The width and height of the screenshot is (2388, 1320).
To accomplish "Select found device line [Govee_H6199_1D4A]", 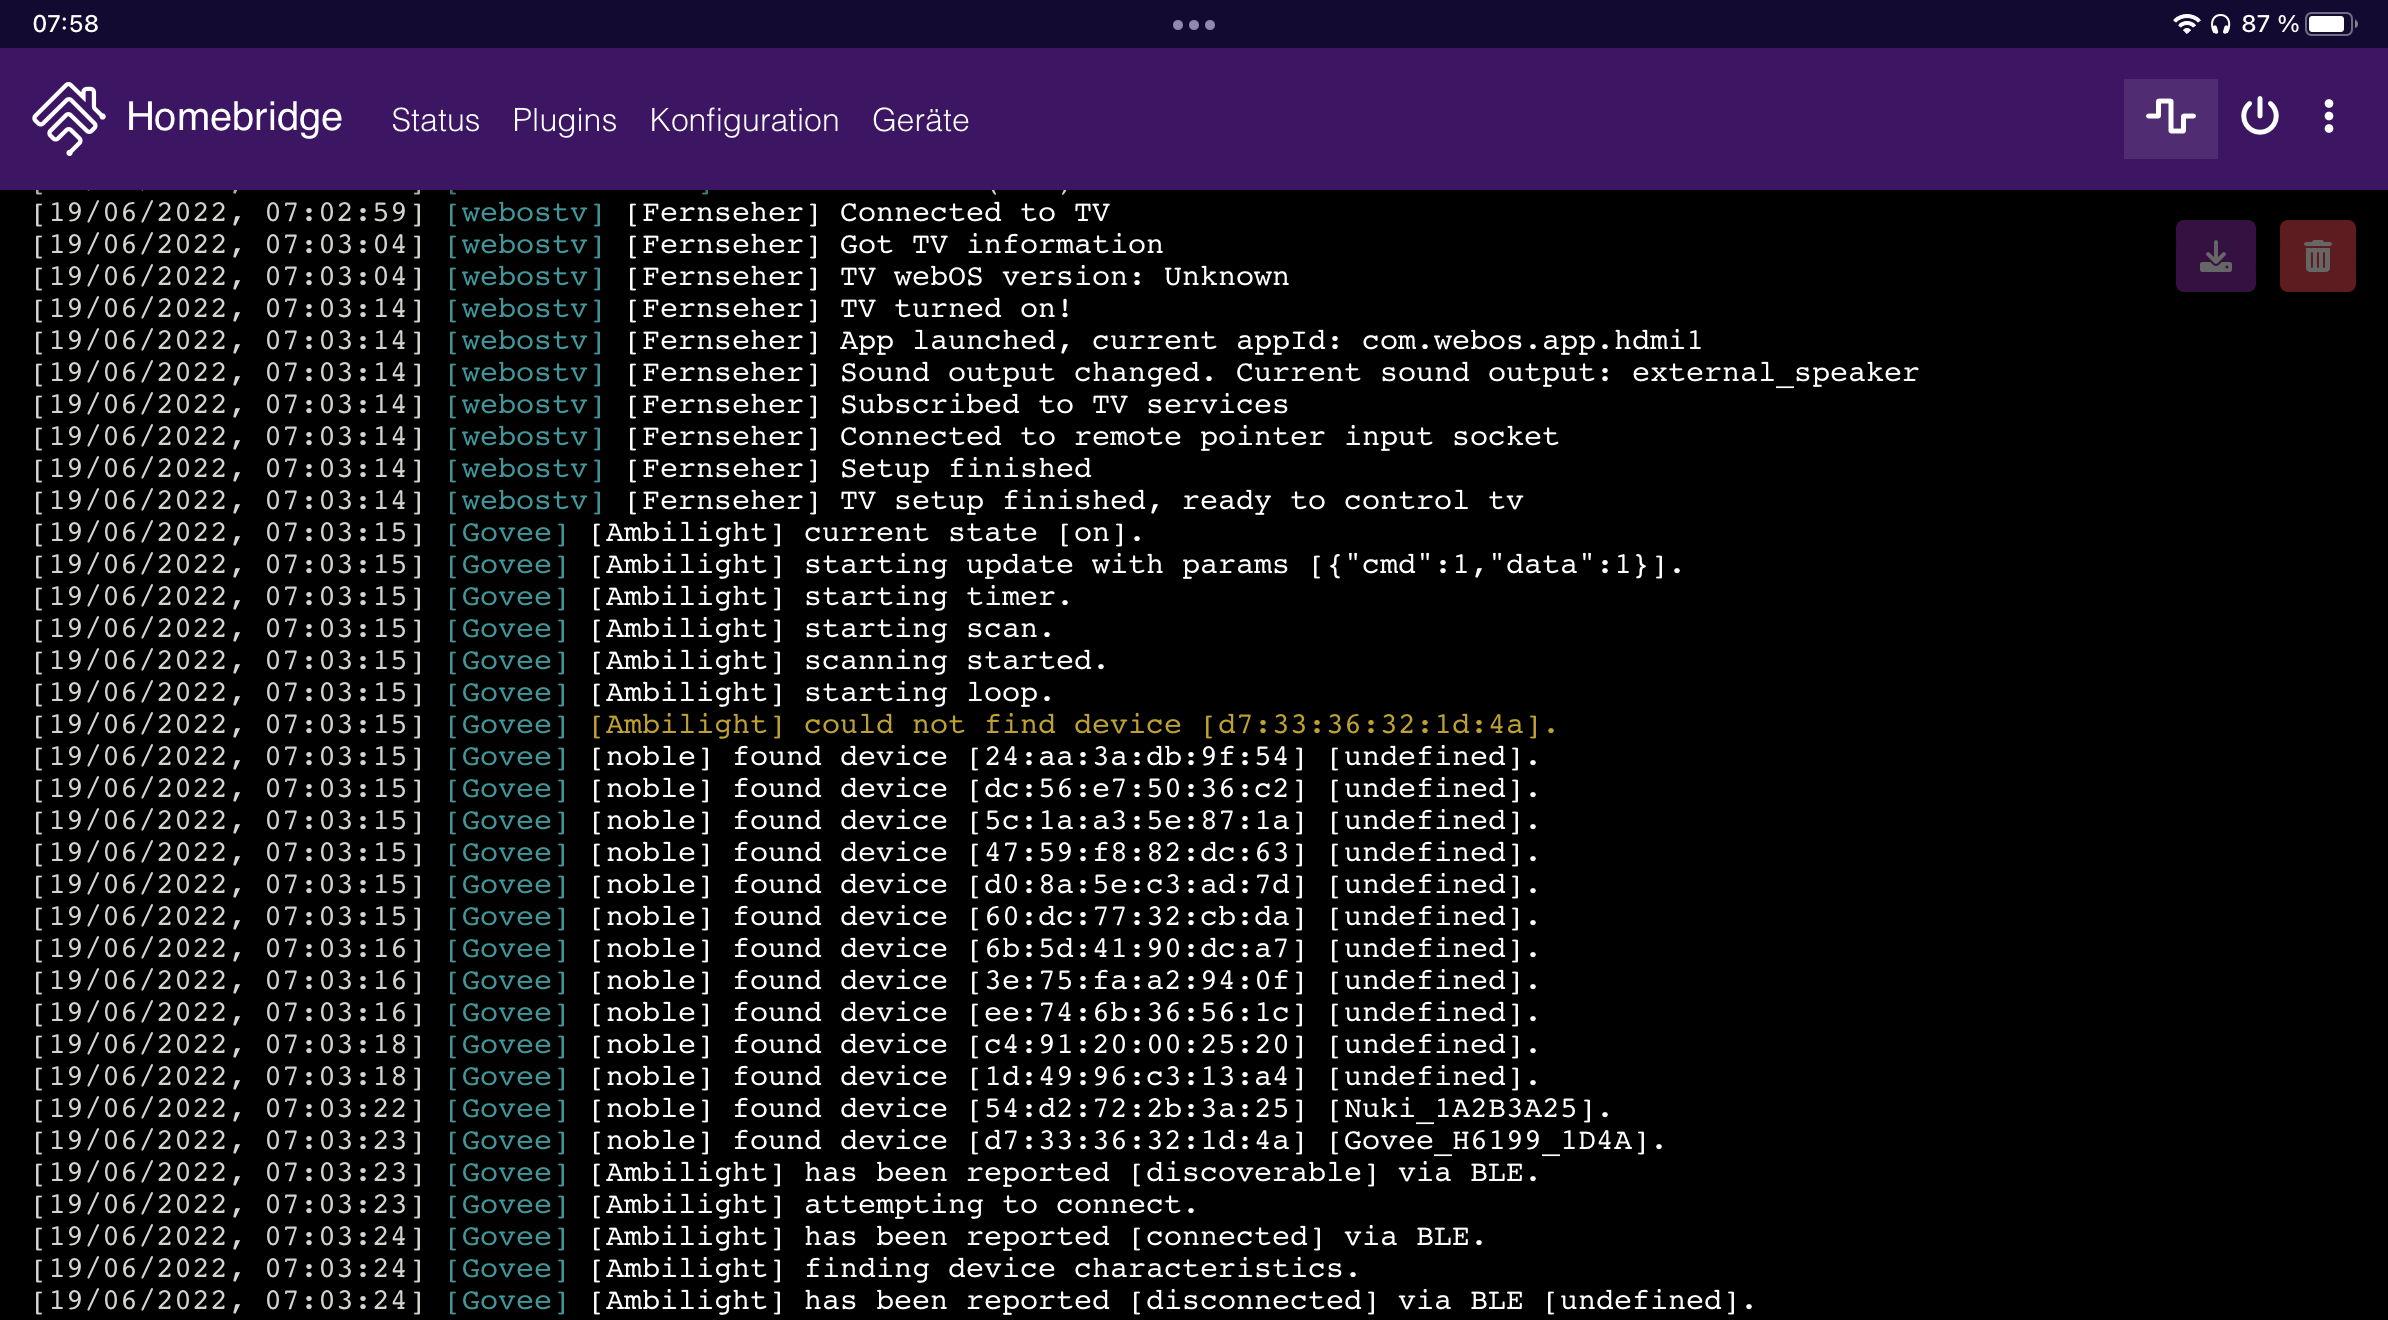I will (x=849, y=1141).
